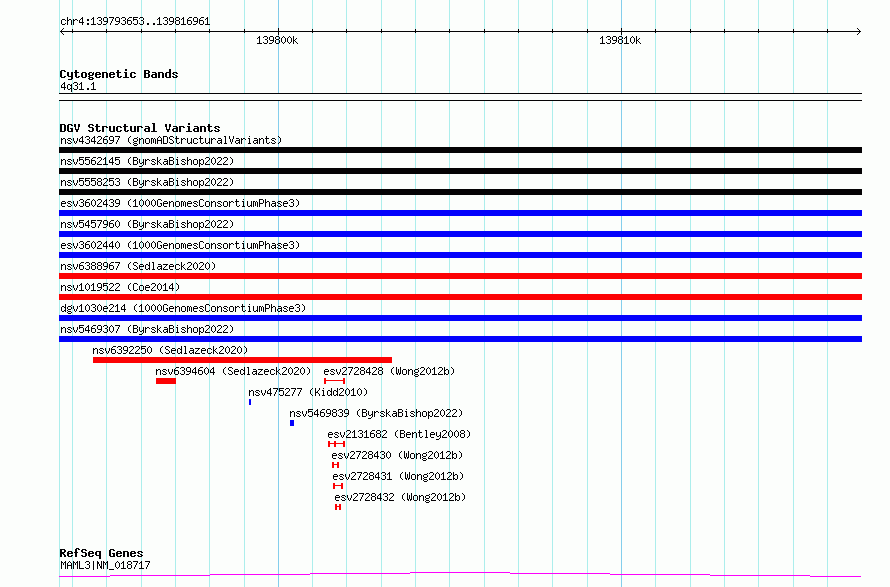Open variant esv3602440 1000GenomesConsortiumPhase3 label
This screenshot has width=890, height=587.
coord(180,245)
